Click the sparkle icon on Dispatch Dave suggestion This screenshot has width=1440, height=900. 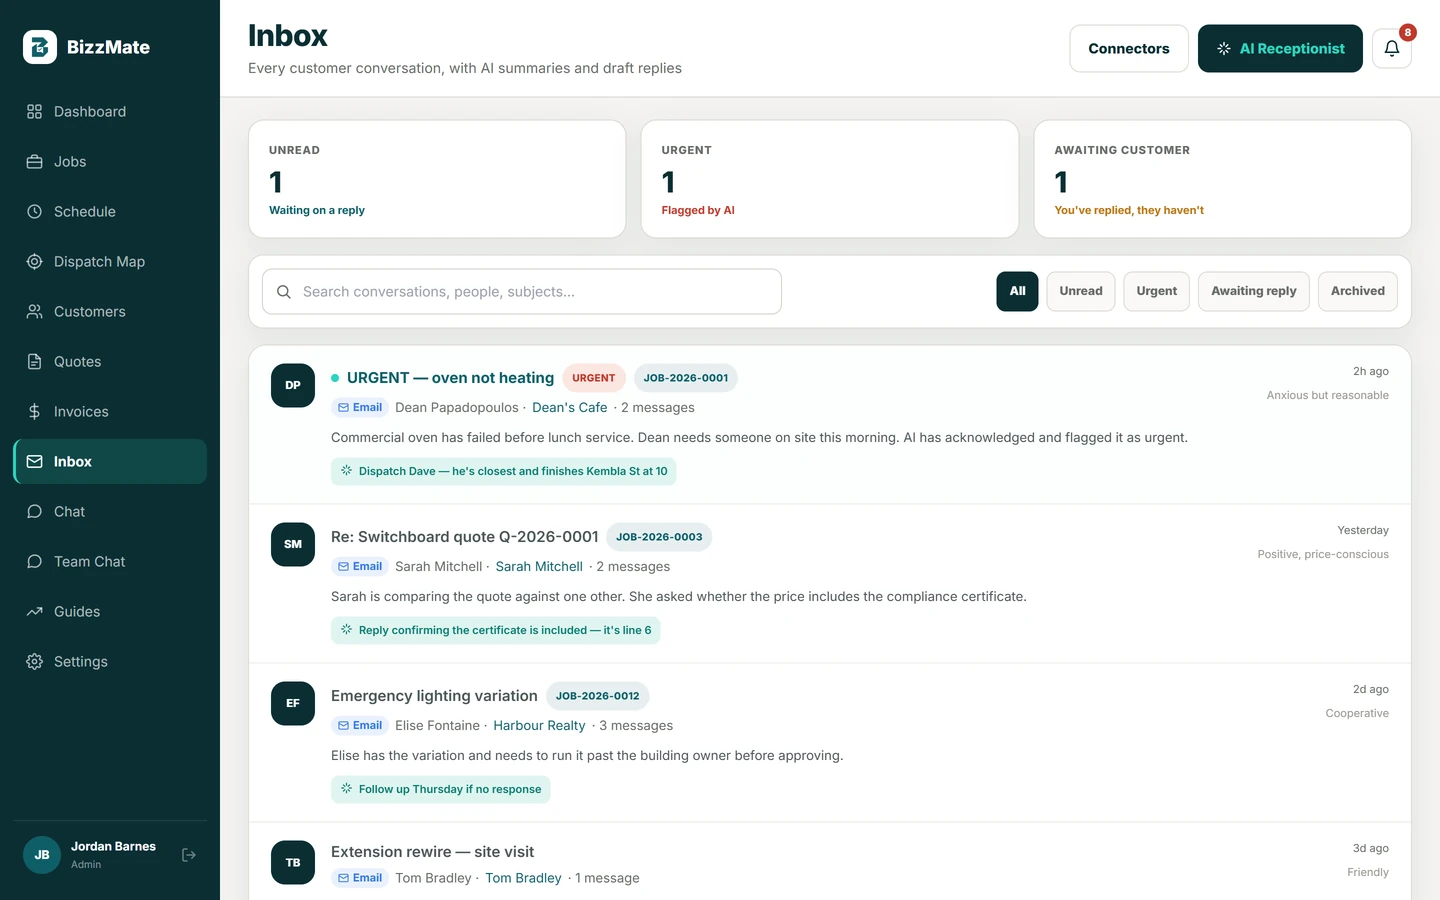pyautogui.click(x=346, y=471)
